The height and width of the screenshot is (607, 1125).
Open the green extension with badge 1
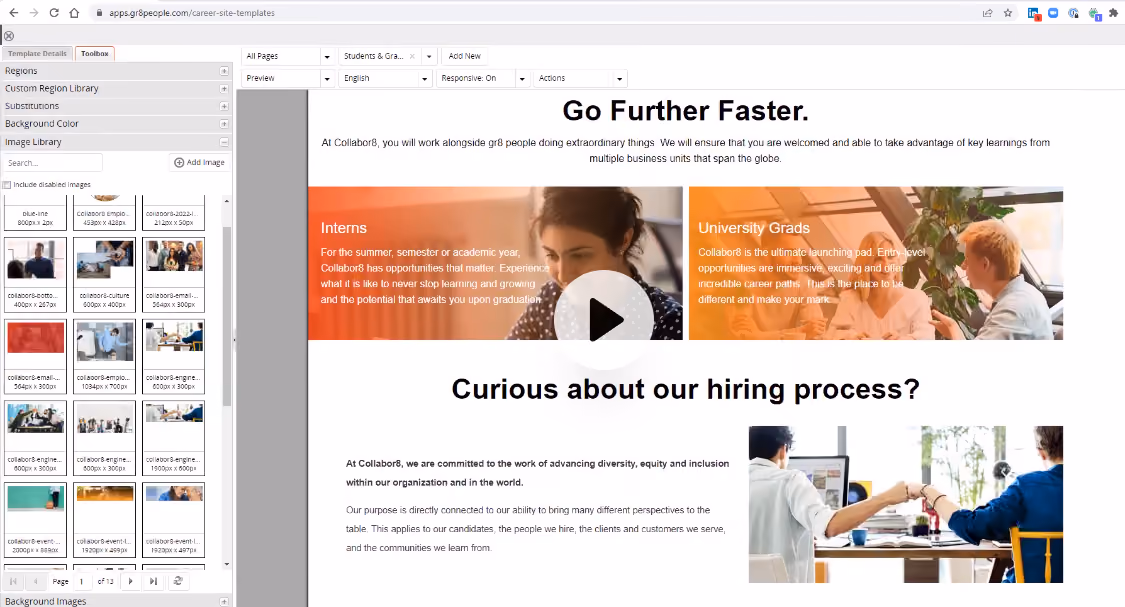point(1094,13)
